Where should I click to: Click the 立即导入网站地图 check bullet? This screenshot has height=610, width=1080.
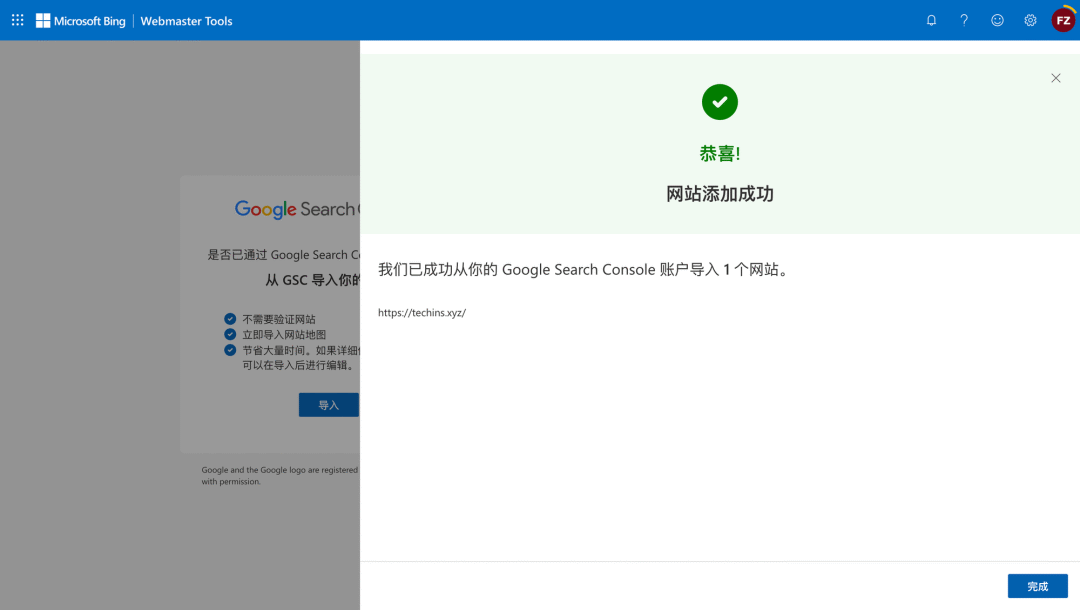230,334
